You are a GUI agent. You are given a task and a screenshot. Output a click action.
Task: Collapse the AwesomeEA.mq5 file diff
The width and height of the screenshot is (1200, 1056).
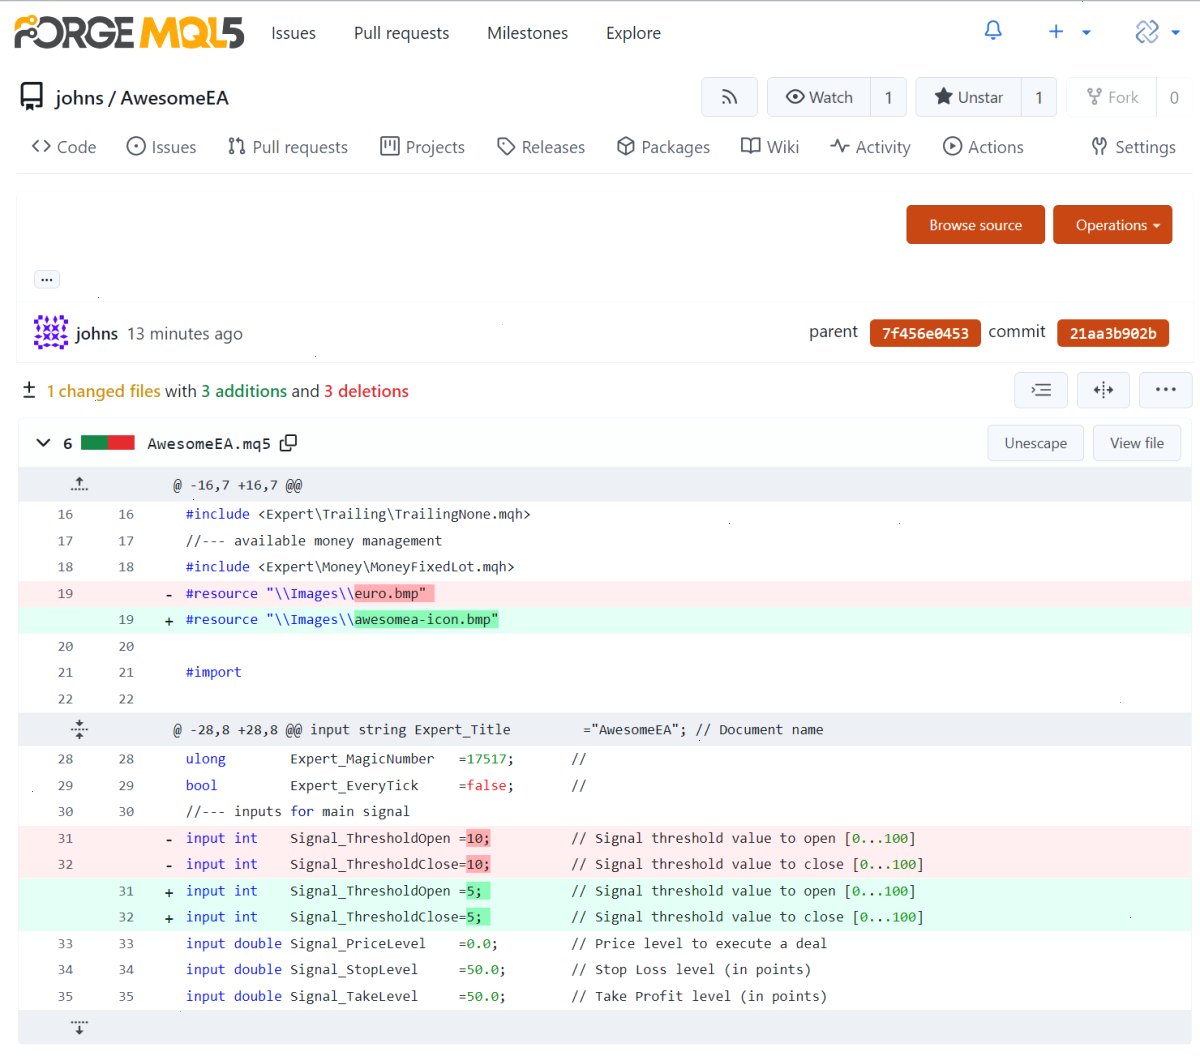point(43,443)
